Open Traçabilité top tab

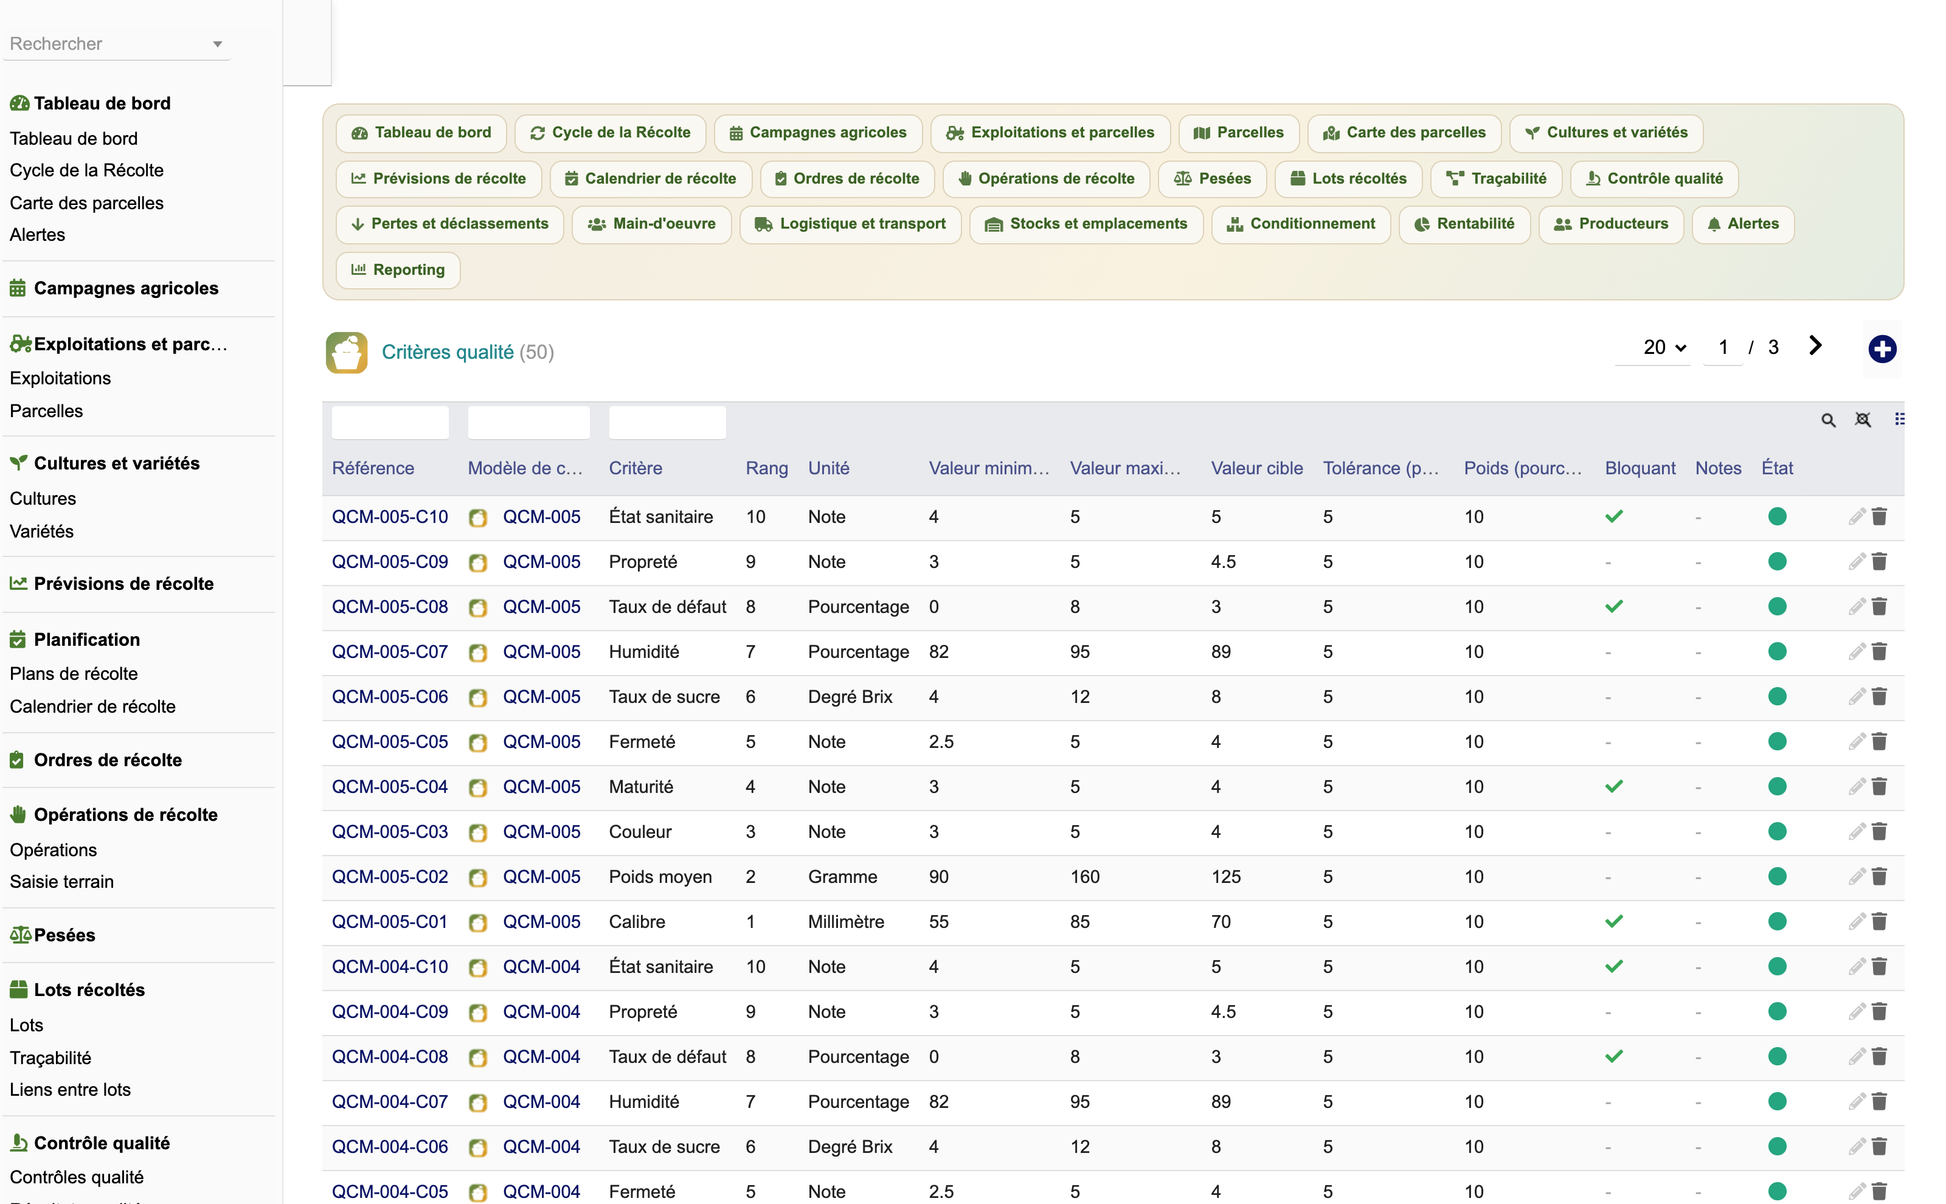tap(1496, 179)
